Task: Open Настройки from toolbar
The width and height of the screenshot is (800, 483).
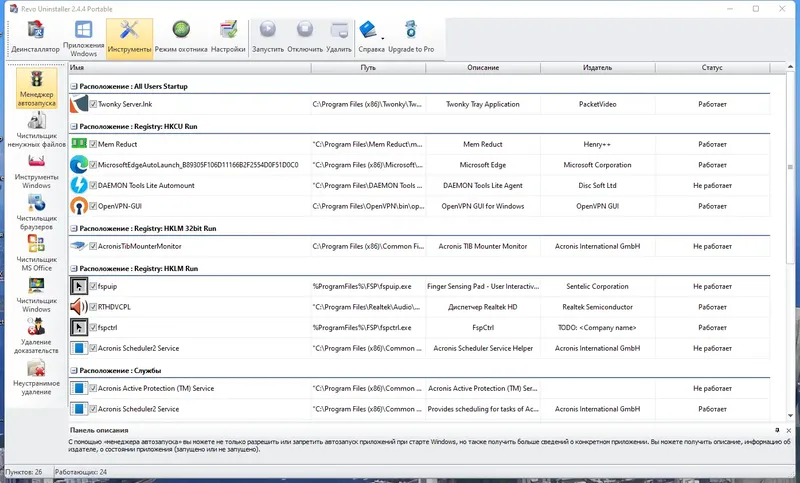Action: pyautogui.click(x=228, y=38)
